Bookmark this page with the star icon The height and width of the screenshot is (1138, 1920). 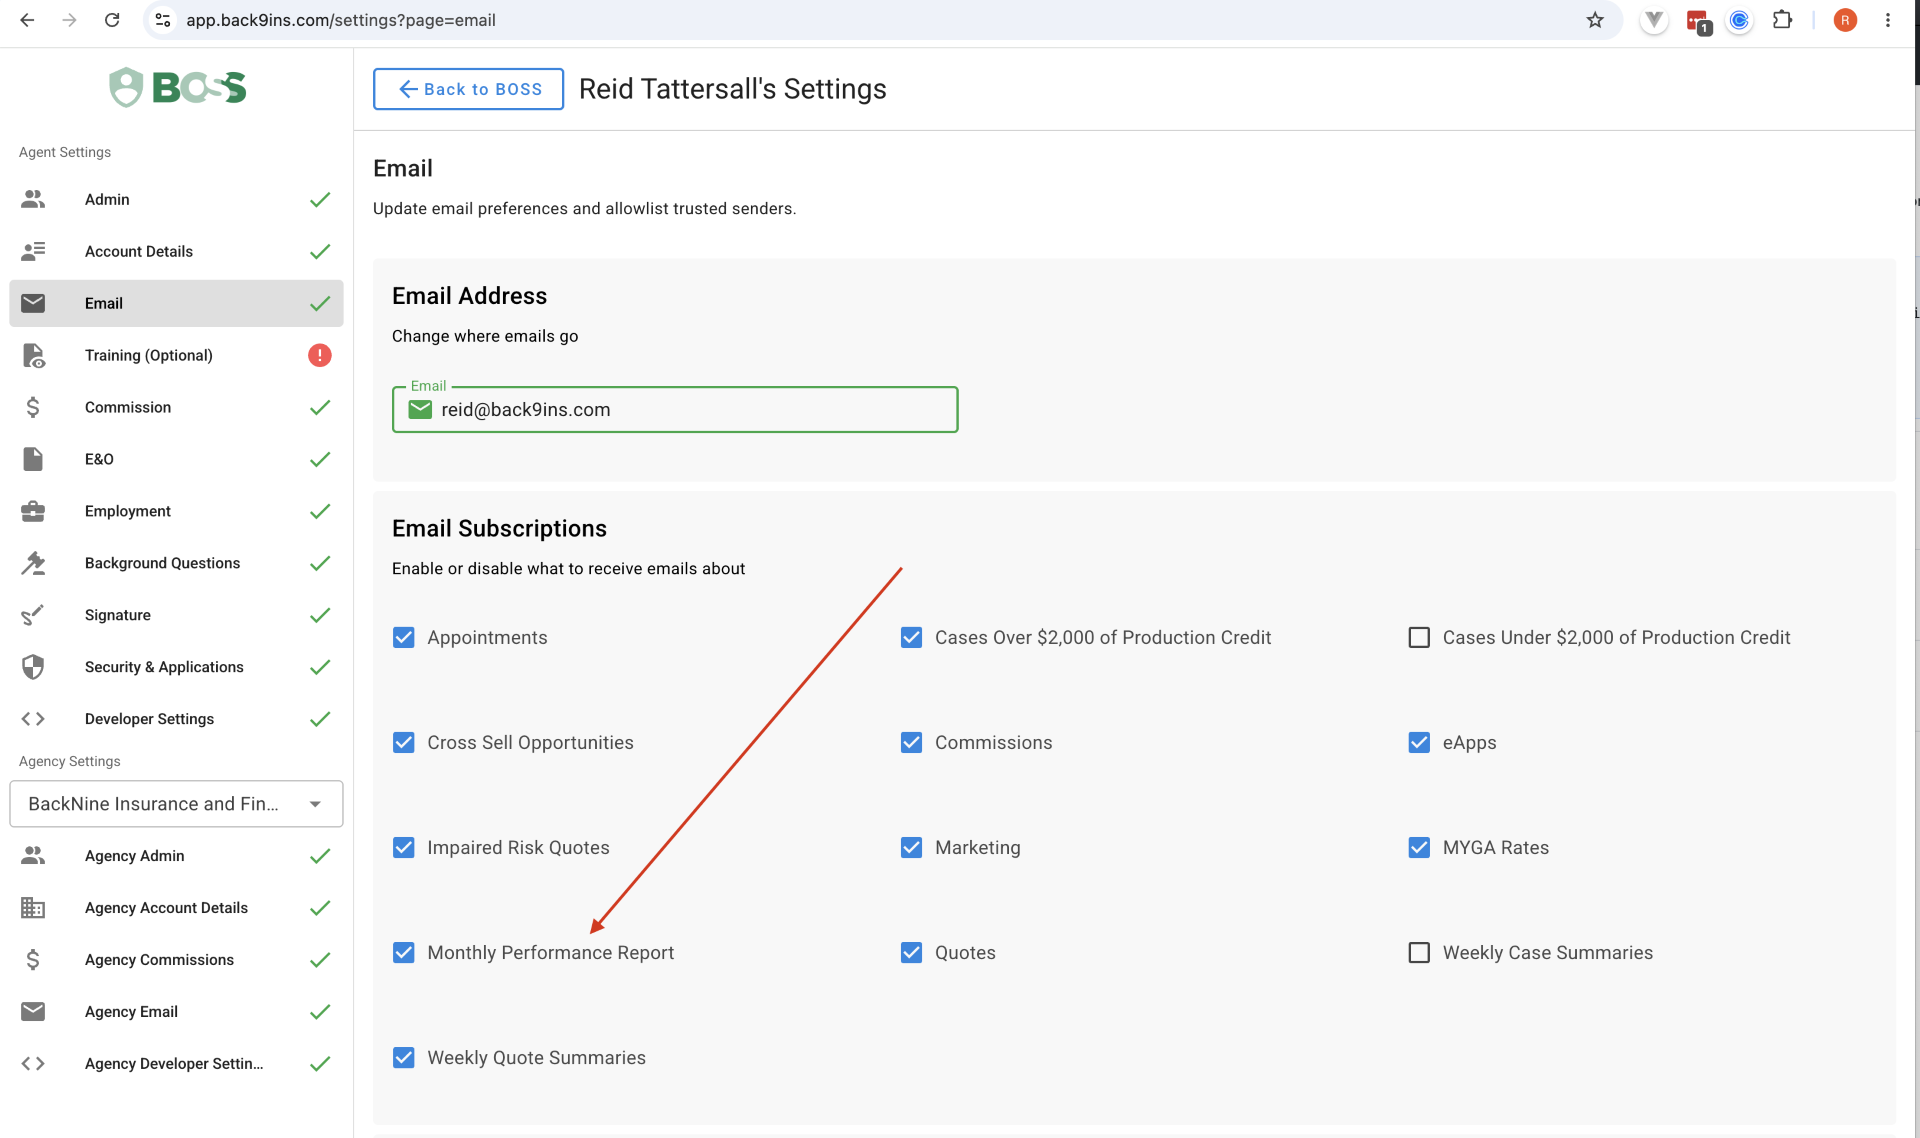click(x=1595, y=20)
